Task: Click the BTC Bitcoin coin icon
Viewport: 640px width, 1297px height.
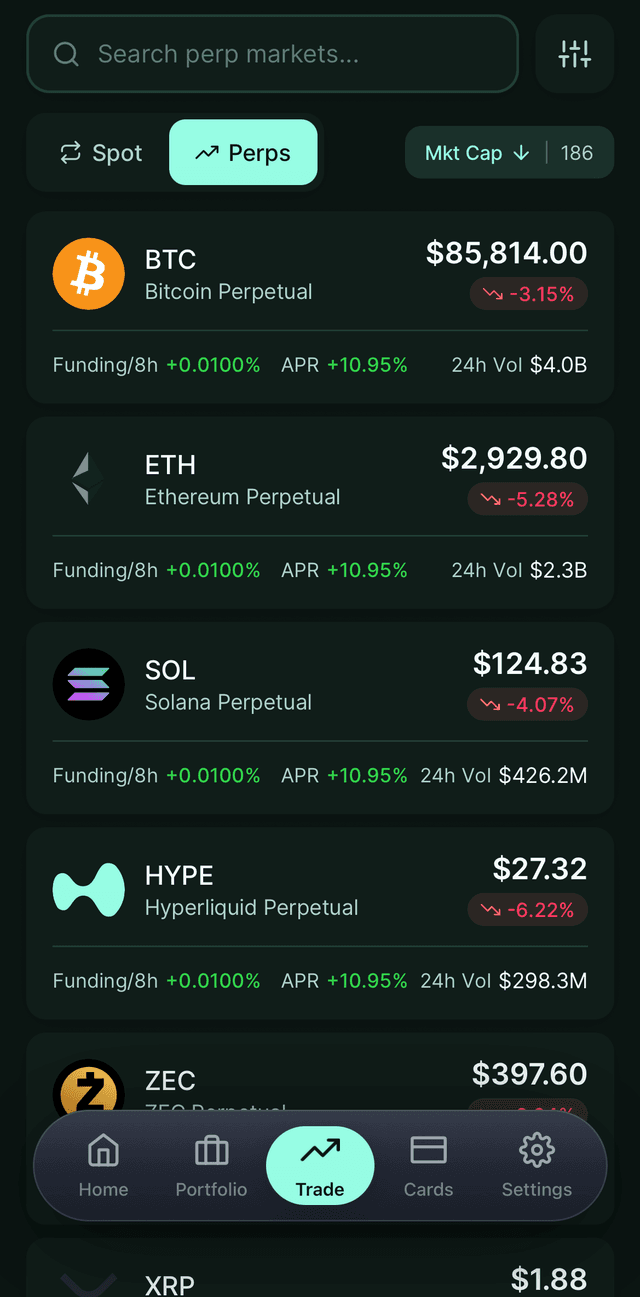Action: click(x=88, y=273)
